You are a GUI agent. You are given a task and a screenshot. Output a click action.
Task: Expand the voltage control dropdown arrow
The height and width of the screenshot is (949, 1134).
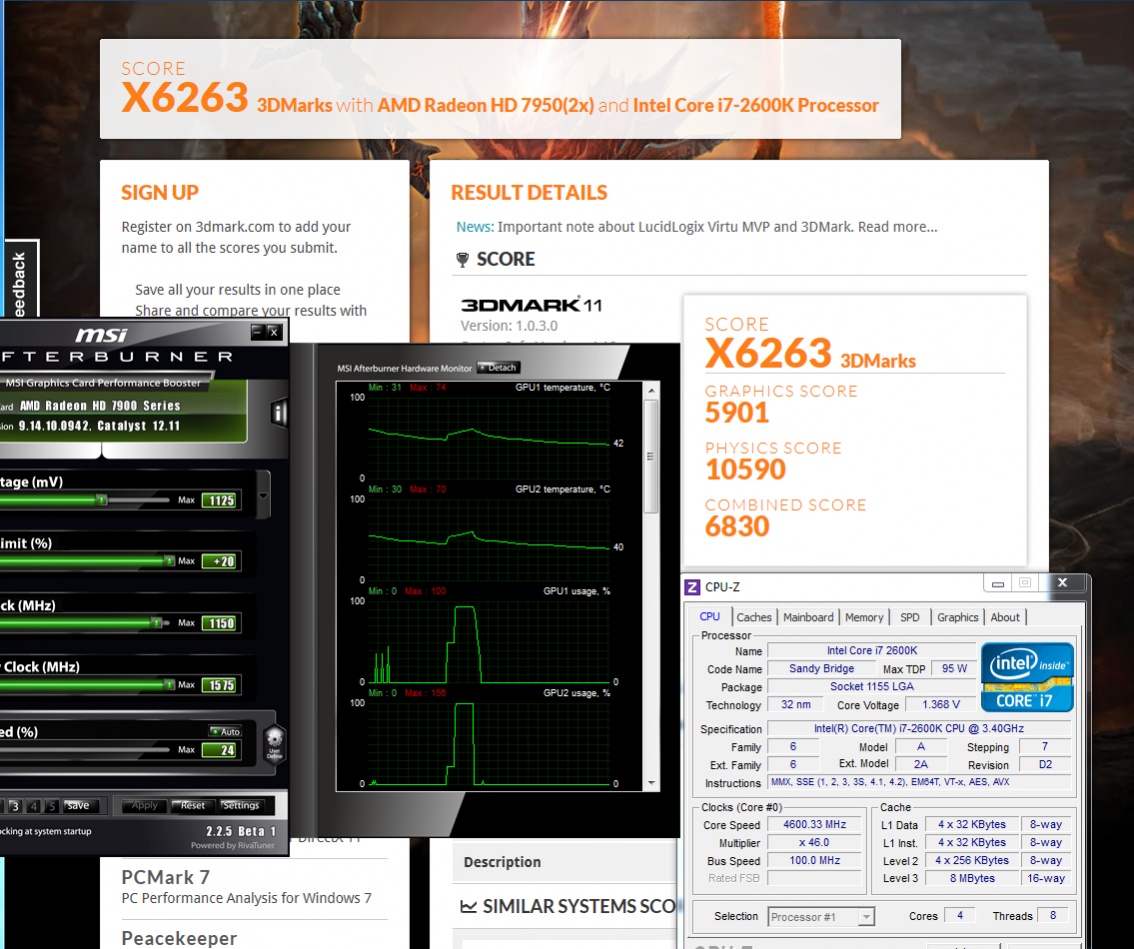pos(263,495)
